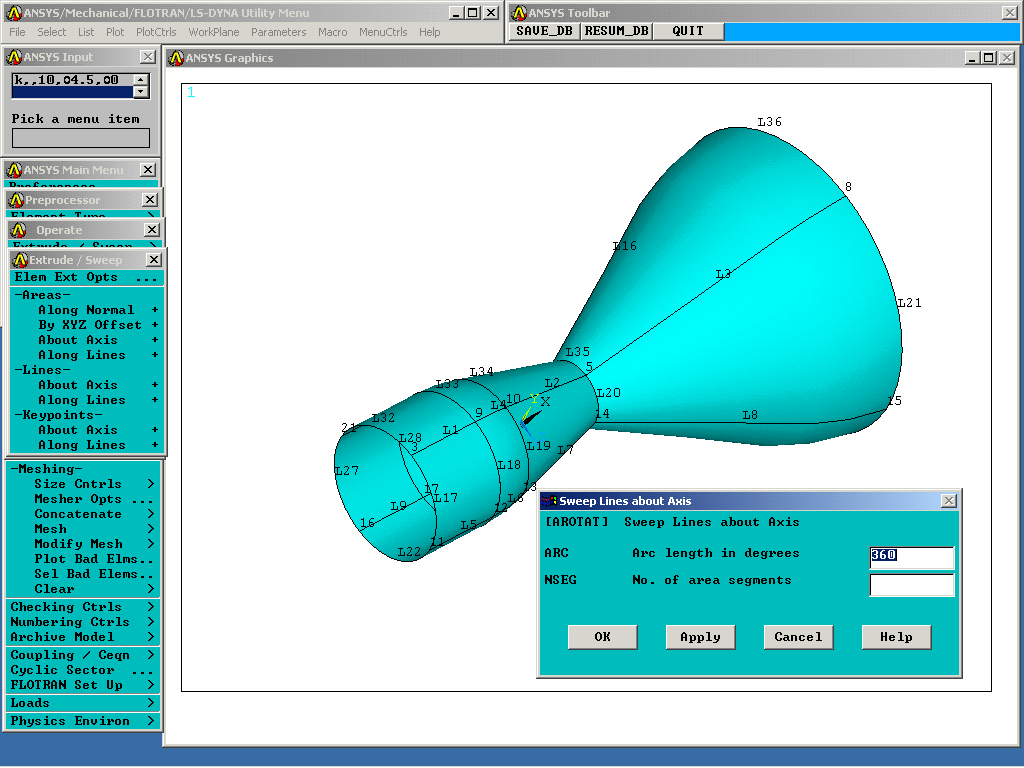Click ANSYS logo icon in Toolbar title
Image resolution: width=1024 pixels, height=768 pixels.
[x=519, y=12]
